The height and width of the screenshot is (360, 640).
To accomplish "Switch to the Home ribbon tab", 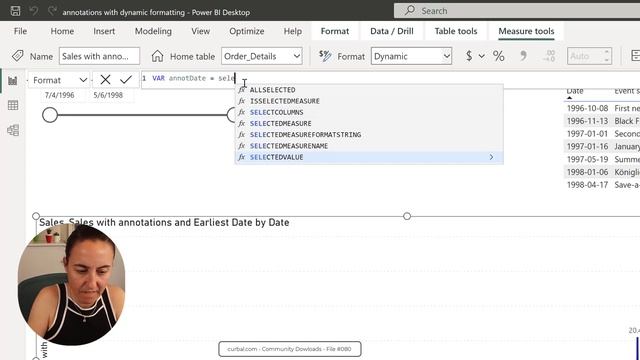I will coord(62,31).
